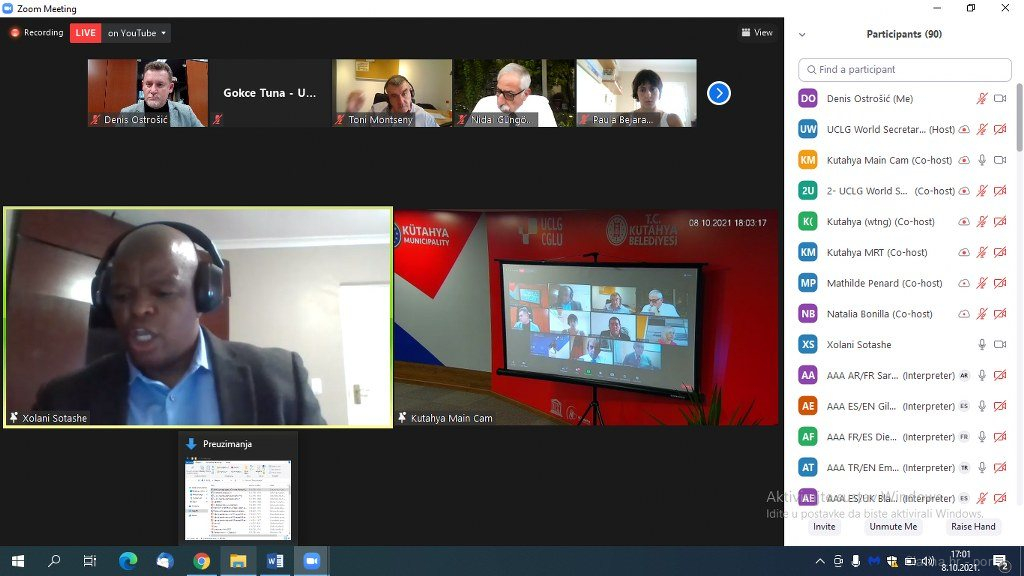Click the Raise Hand button
The height and width of the screenshot is (576, 1024).
(x=972, y=526)
